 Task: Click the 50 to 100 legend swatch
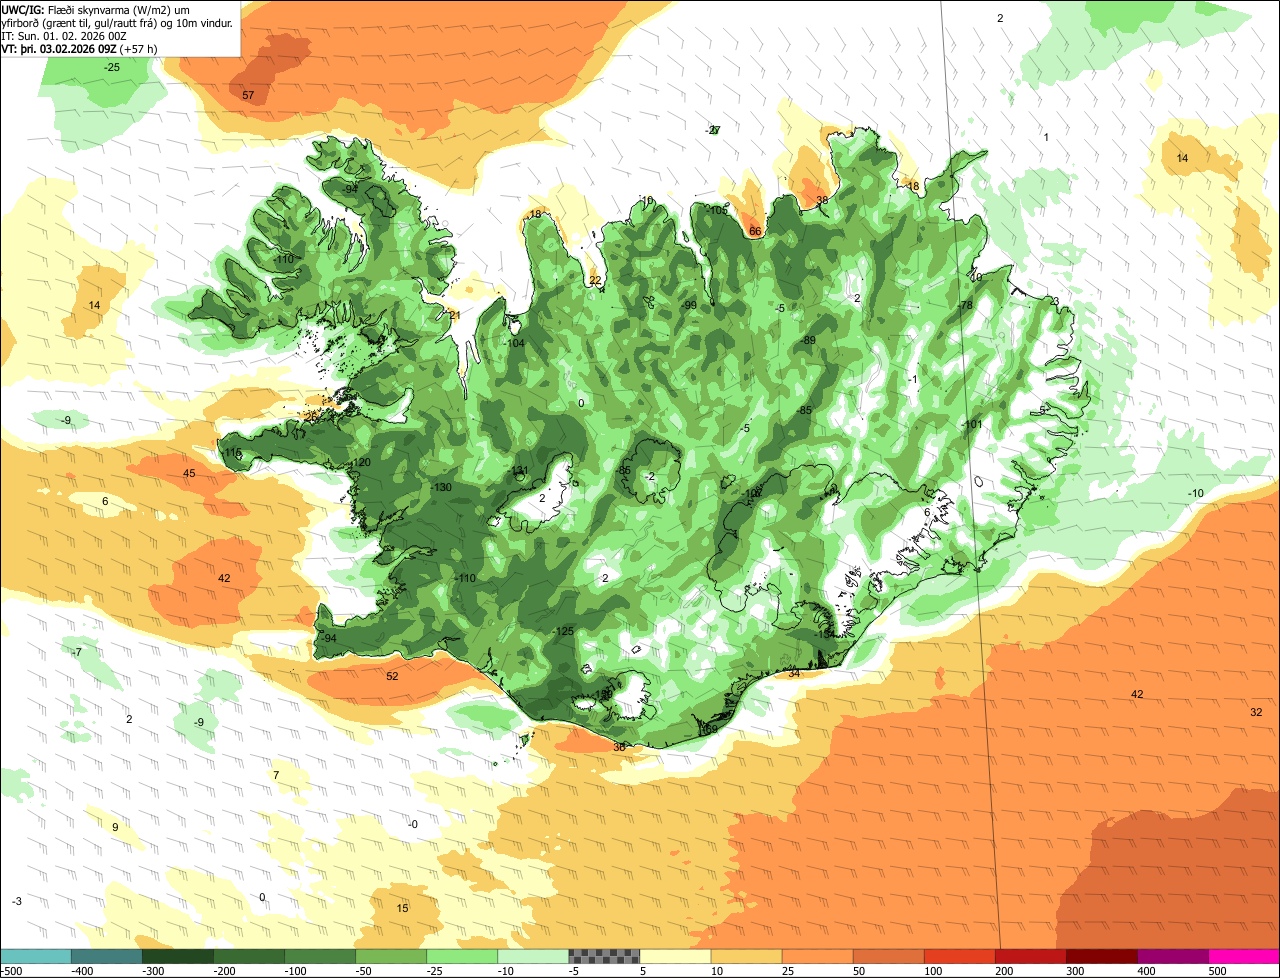tap(888, 956)
